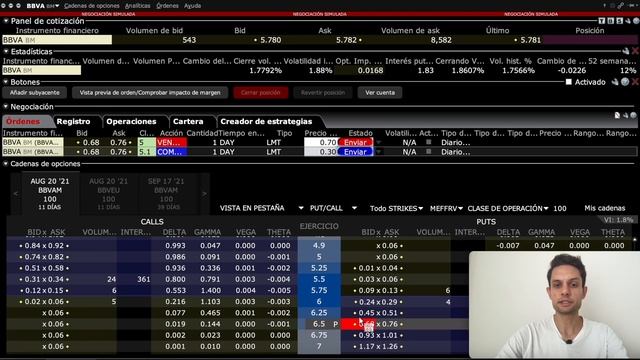Go to next expiry with right arrow

click(204, 193)
